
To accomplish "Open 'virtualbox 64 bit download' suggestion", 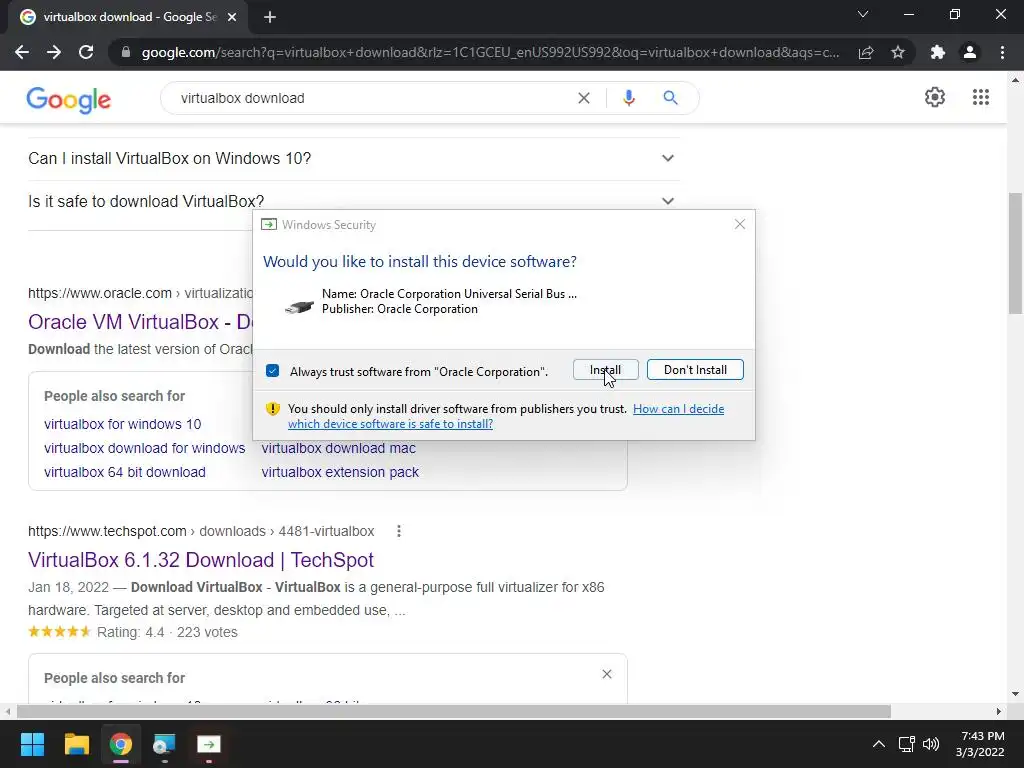I will tap(125, 472).
